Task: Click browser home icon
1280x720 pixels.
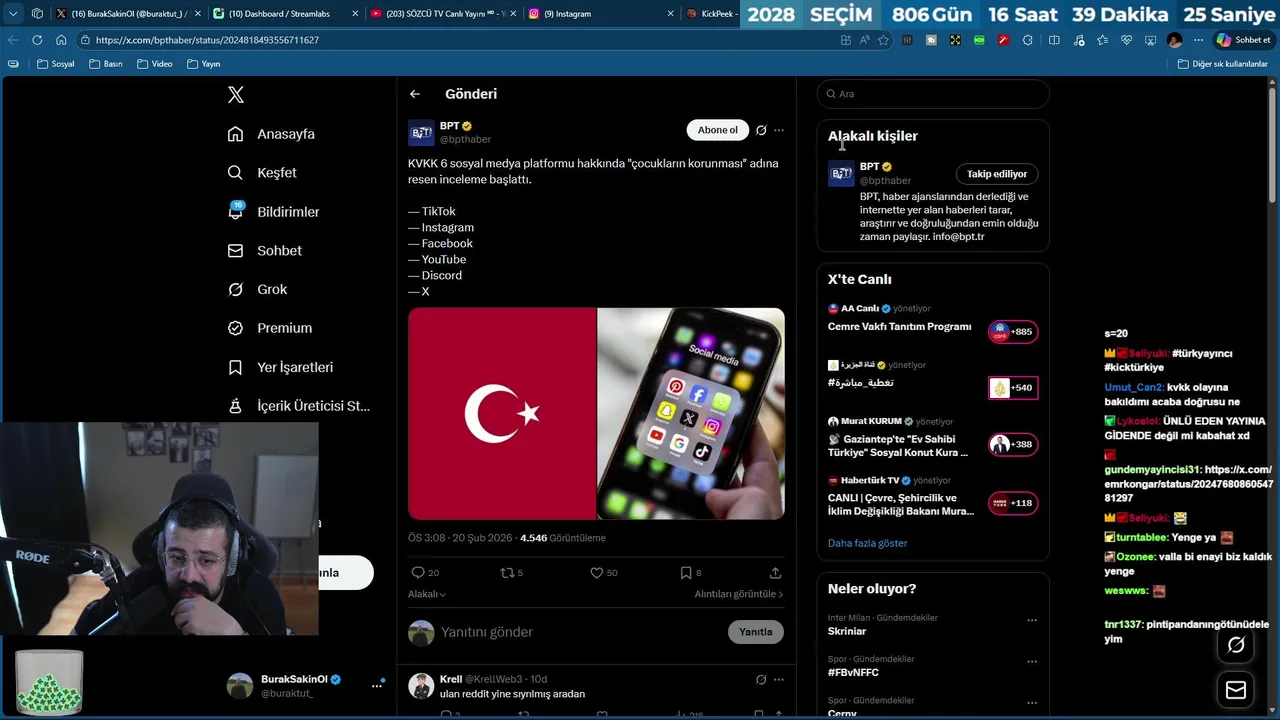Action: [x=61, y=40]
